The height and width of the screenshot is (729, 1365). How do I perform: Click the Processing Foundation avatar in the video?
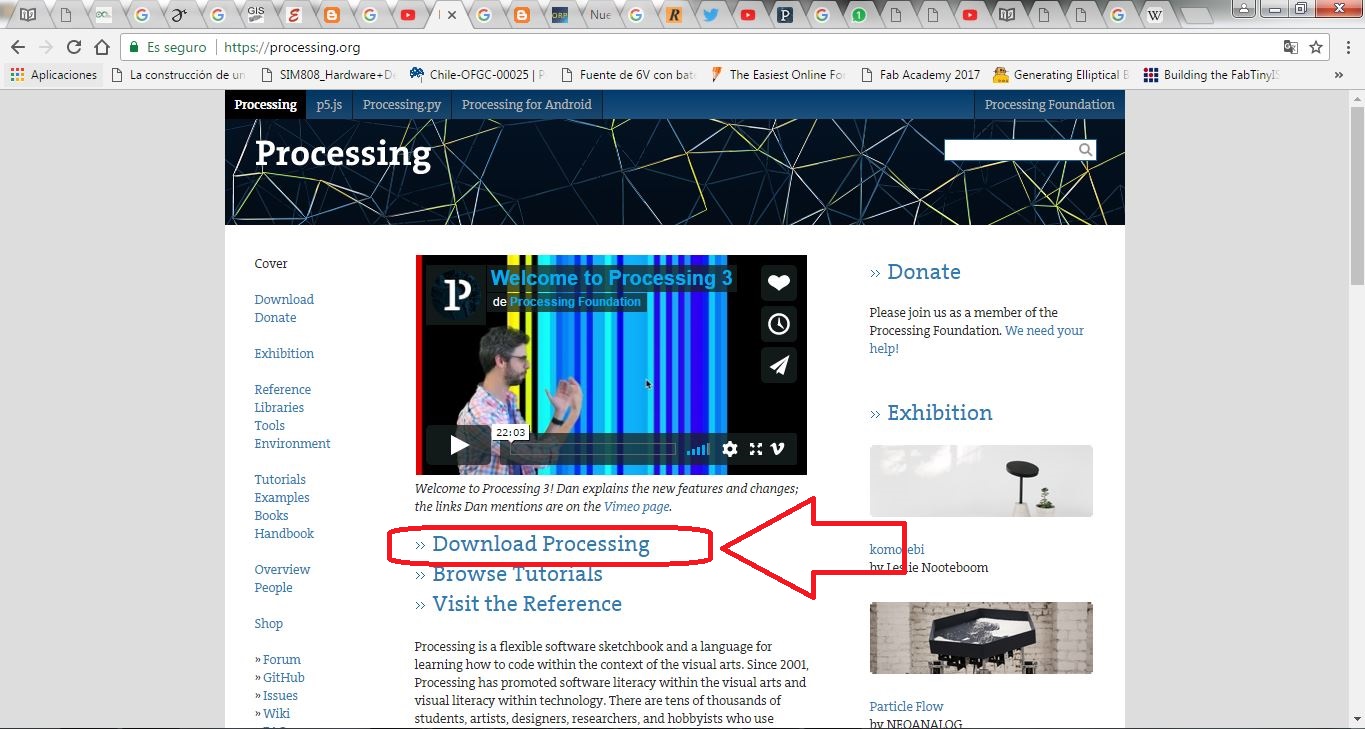point(457,295)
